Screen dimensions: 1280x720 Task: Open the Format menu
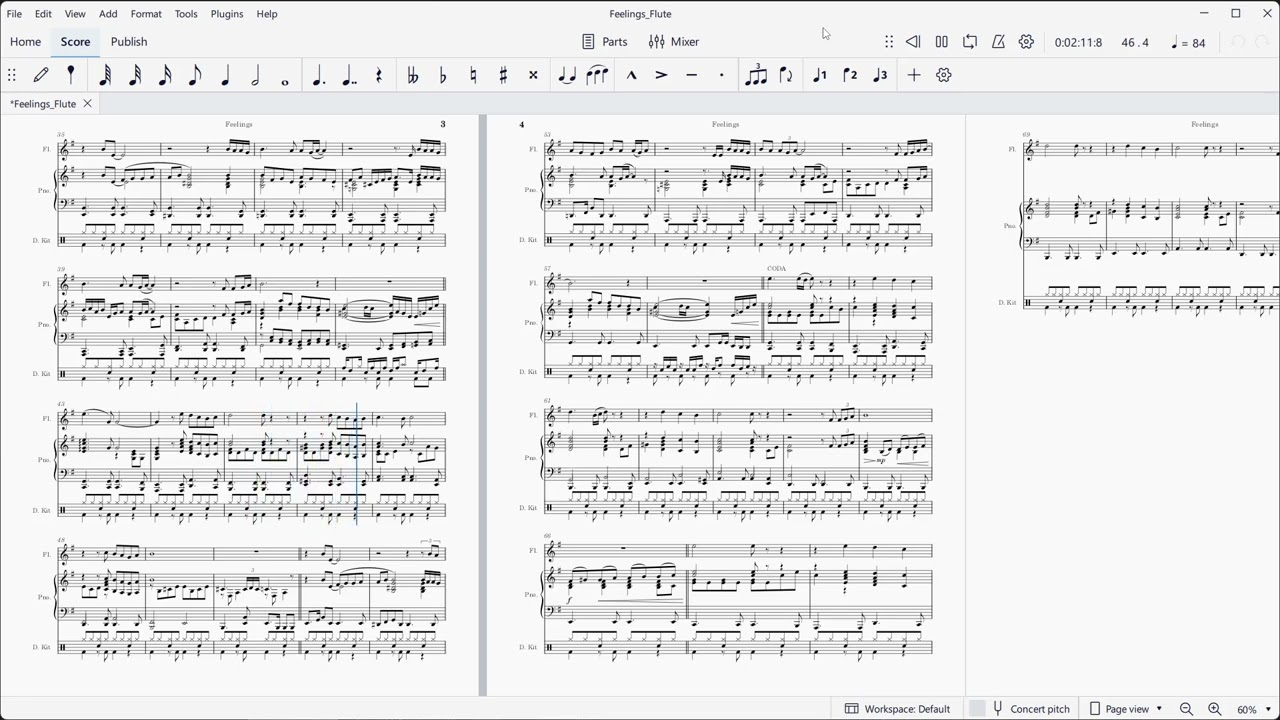coord(146,14)
